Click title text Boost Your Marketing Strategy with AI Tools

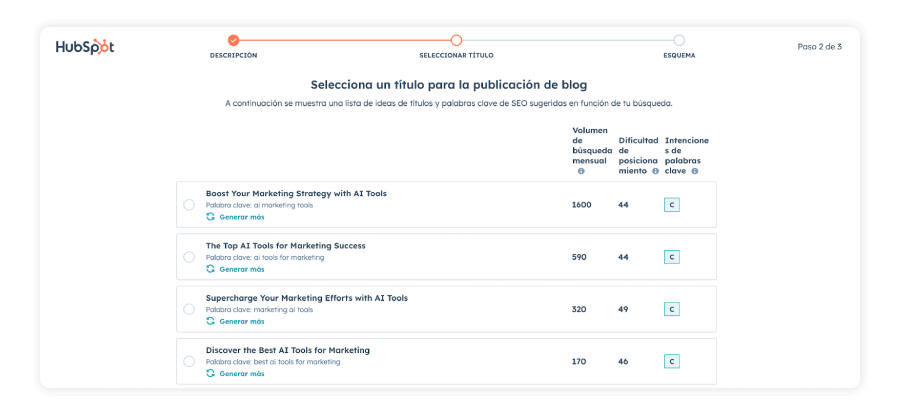click(x=296, y=194)
